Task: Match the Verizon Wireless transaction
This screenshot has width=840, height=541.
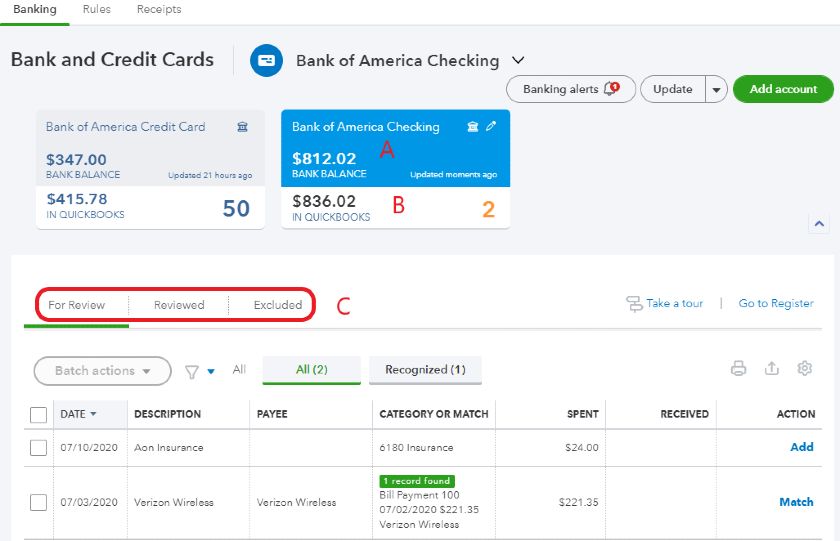Action: point(796,502)
